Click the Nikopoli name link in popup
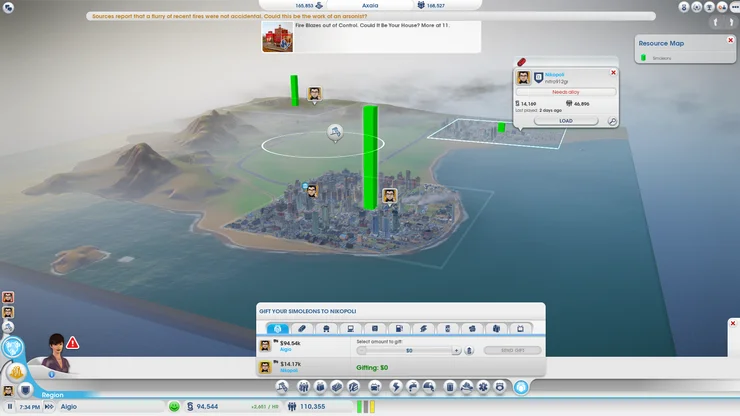Screen dimensions: 740x416 click(x=555, y=75)
